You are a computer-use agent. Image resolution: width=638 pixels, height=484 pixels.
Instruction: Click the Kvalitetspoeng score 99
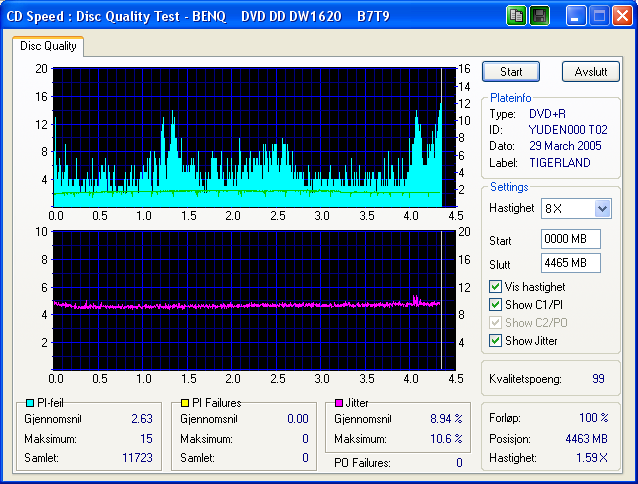point(598,379)
